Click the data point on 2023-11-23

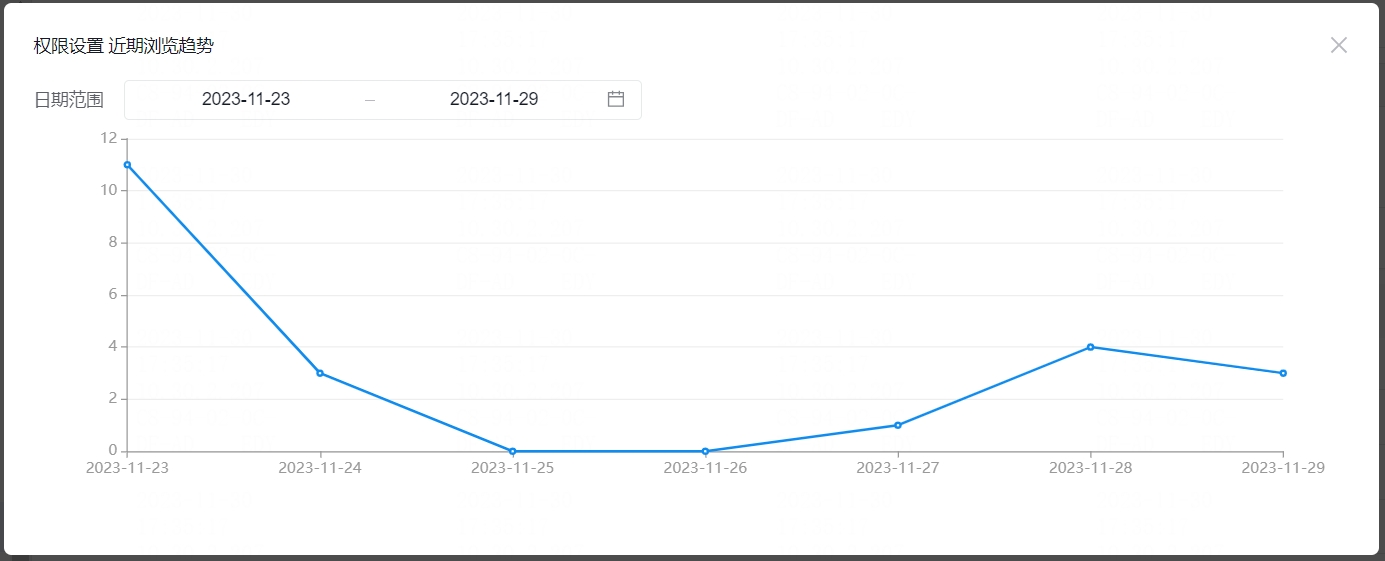pyautogui.click(x=127, y=165)
